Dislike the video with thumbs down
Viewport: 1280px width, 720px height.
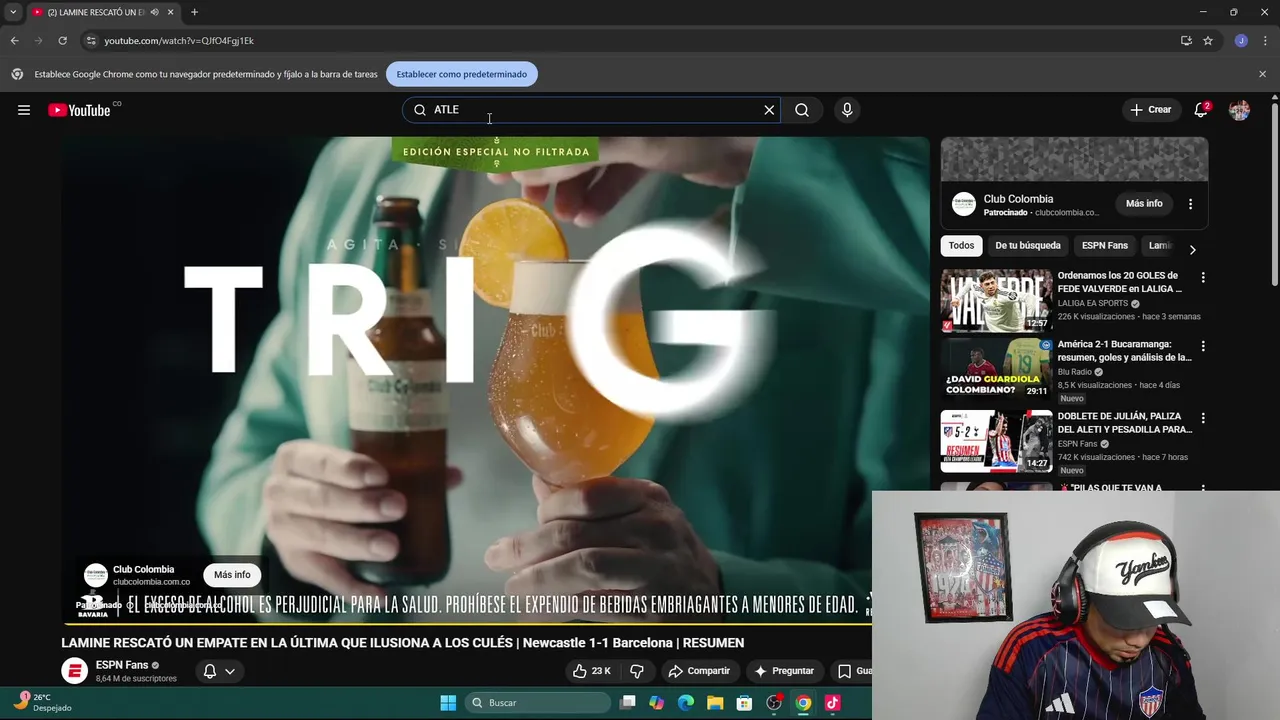[637, 671]
